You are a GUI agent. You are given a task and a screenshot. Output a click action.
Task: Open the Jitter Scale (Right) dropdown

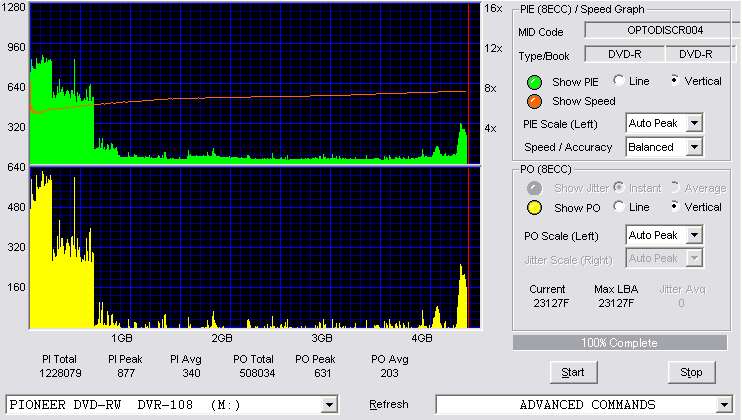tap(694, 258)
